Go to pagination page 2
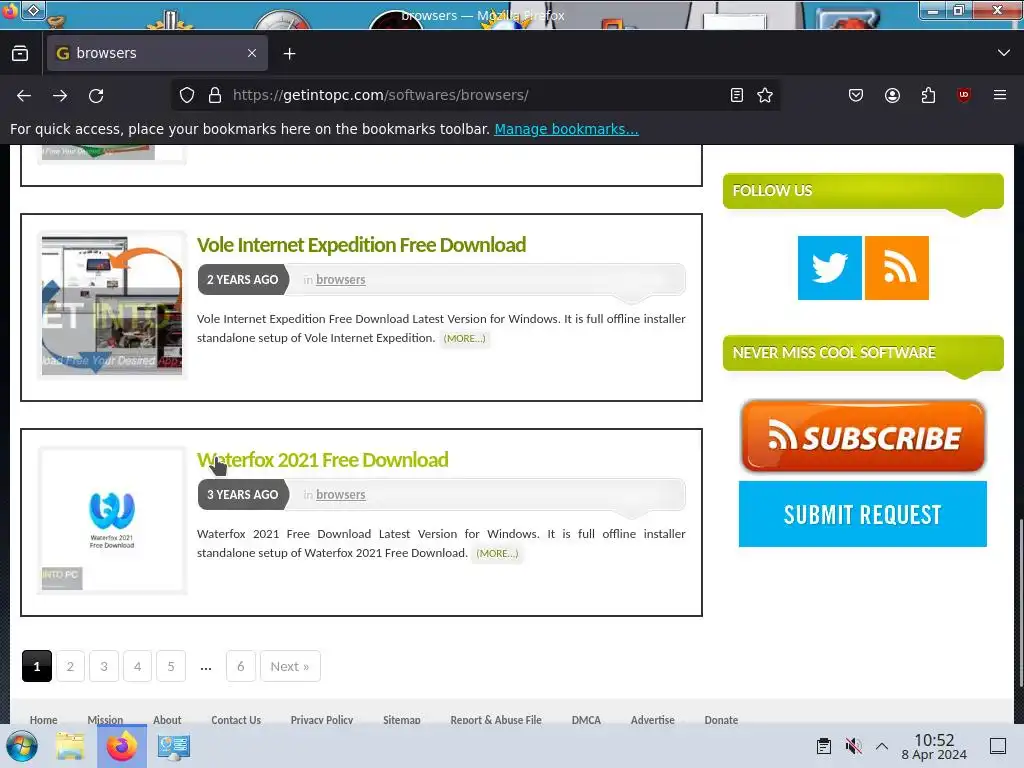This screenshot has width=1024, height=768. click(x=71, y=666)
